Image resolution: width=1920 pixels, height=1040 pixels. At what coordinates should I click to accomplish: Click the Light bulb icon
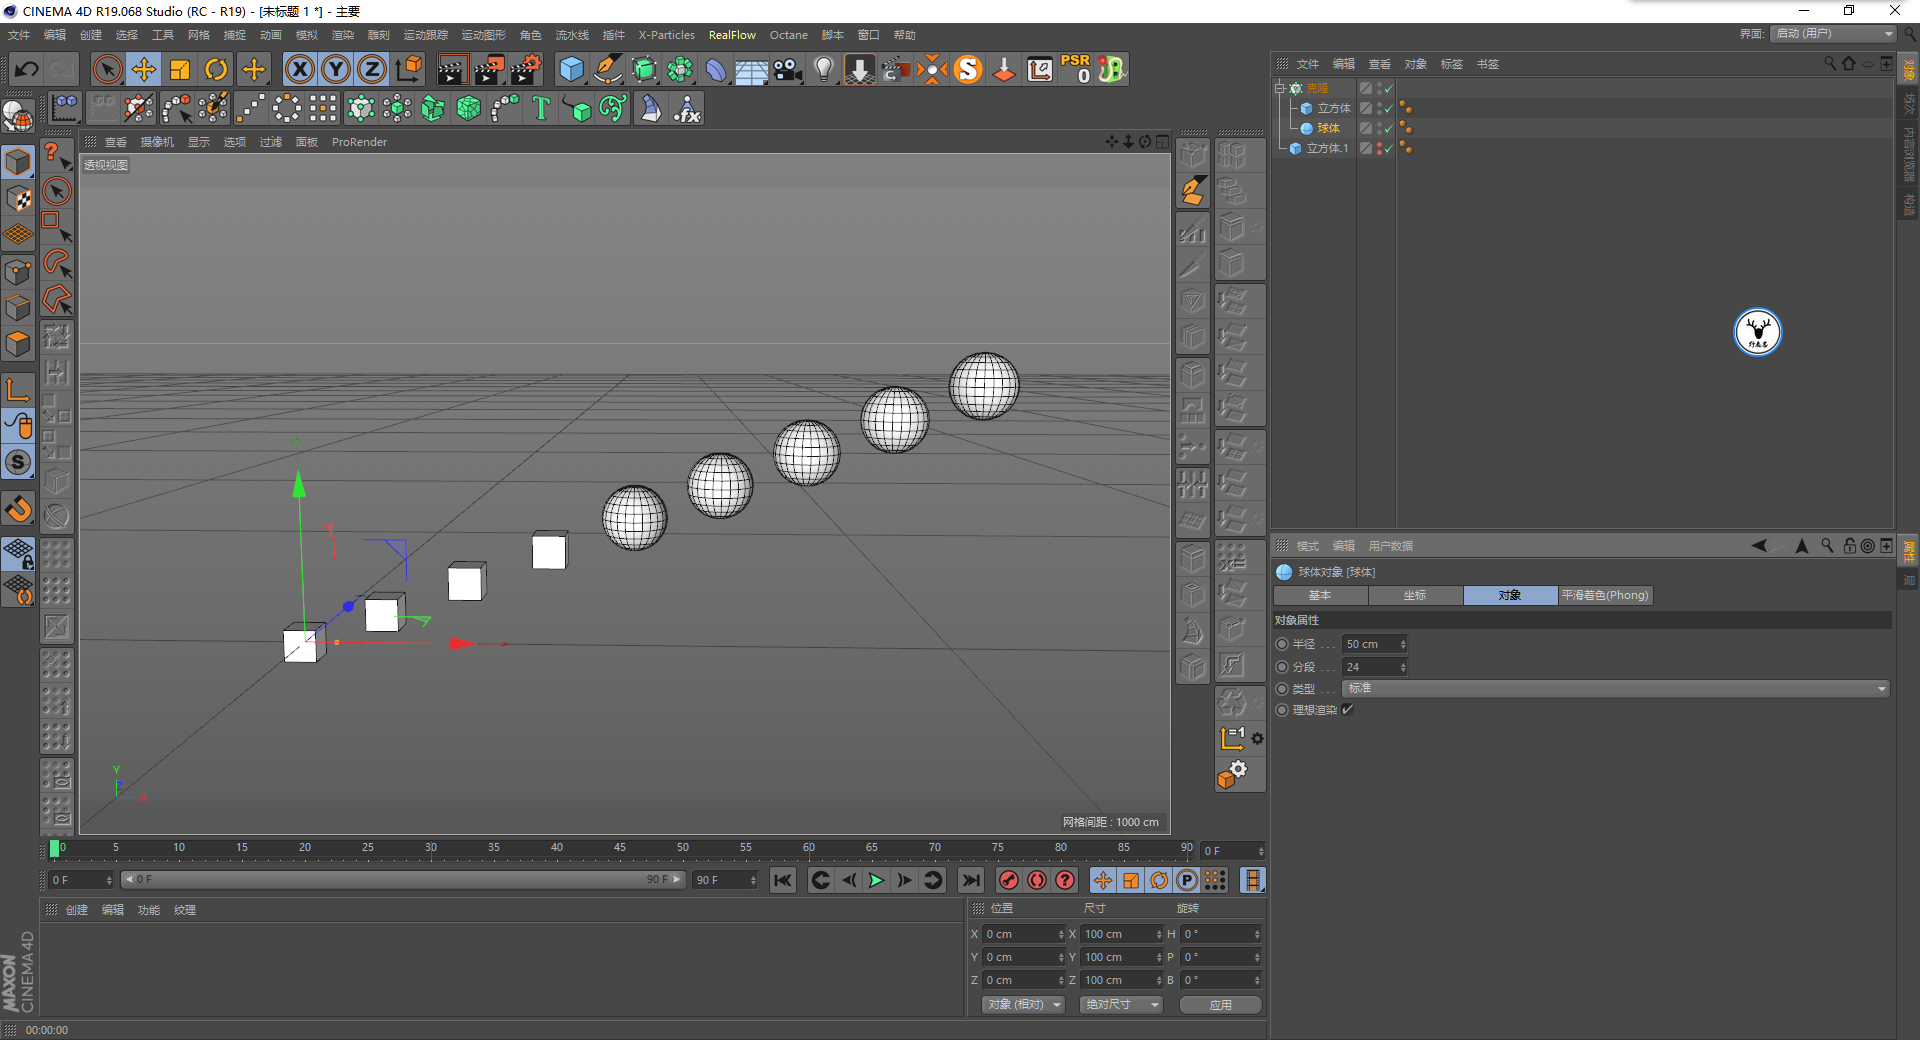point(824,70)
